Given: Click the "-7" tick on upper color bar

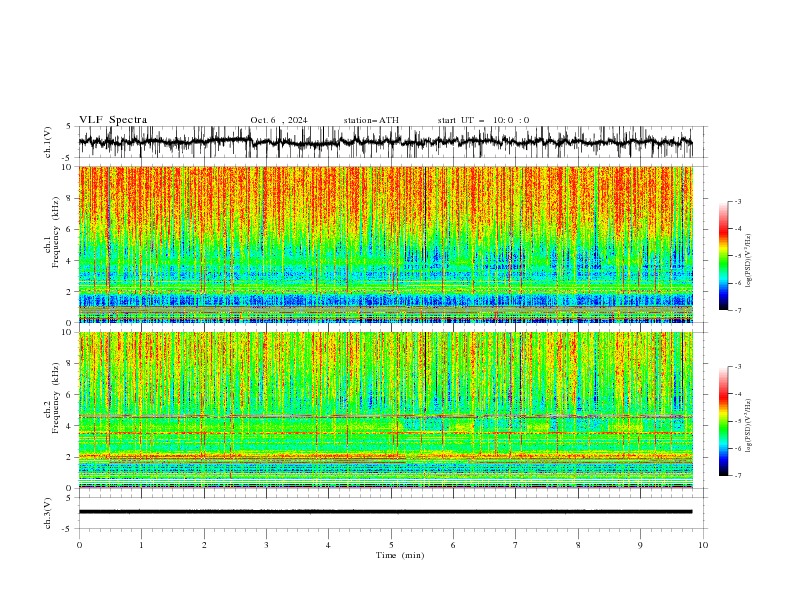Looking at the screenshot, I should 737,310.
